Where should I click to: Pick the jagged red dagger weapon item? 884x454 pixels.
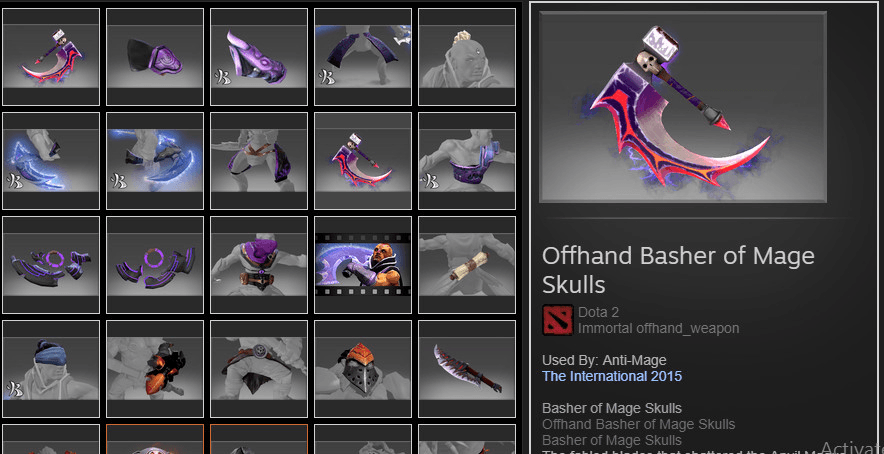(467, 369)
